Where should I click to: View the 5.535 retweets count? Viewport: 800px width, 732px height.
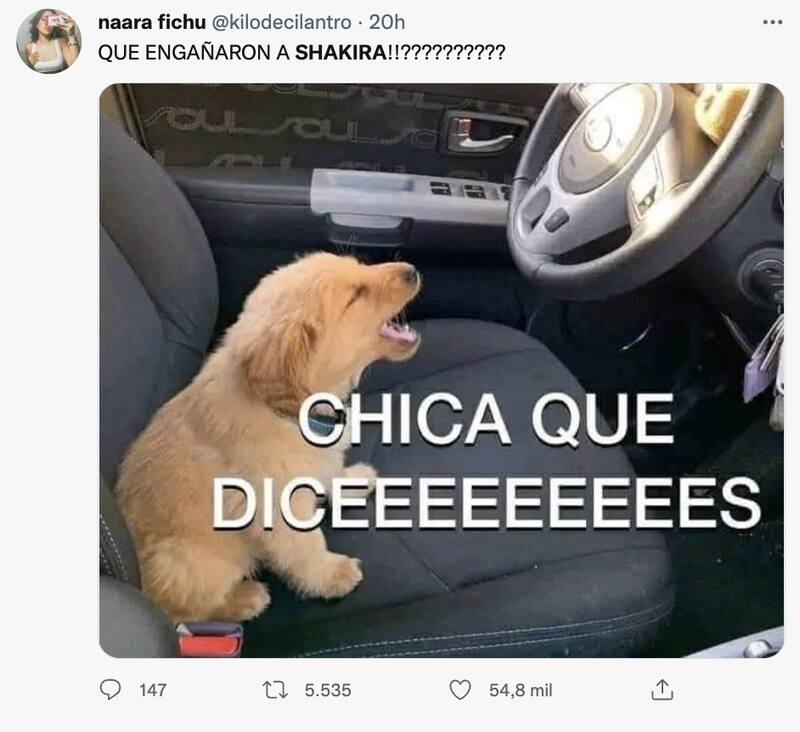click(328, 690)
